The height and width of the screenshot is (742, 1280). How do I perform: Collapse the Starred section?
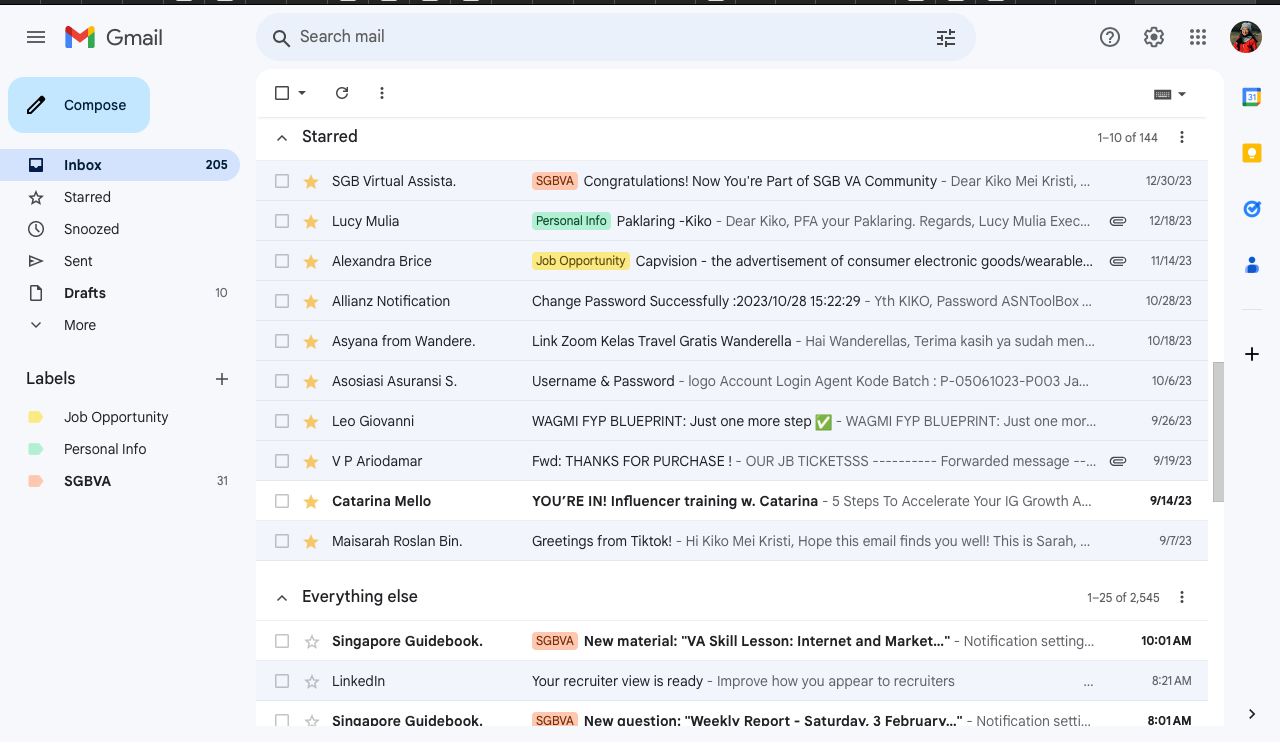coord(282,137)
